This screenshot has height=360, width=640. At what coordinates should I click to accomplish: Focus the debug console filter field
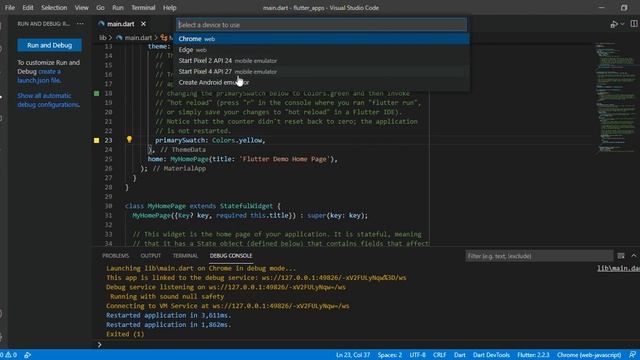[x=539, y=256]
